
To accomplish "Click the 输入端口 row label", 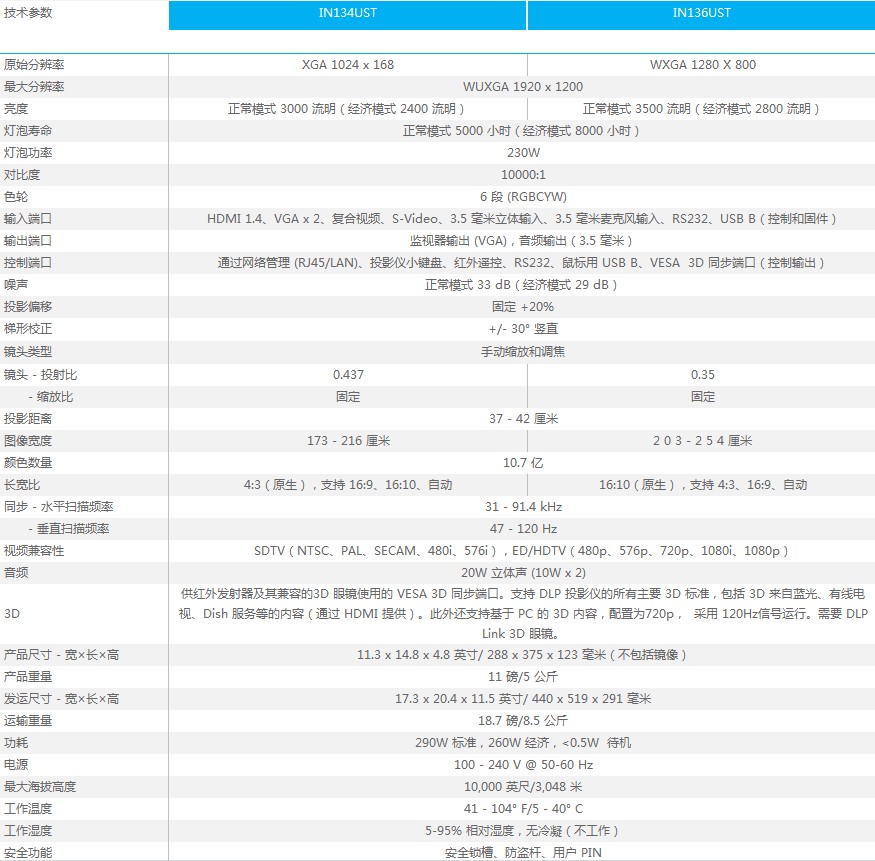I will pos(28,219).
